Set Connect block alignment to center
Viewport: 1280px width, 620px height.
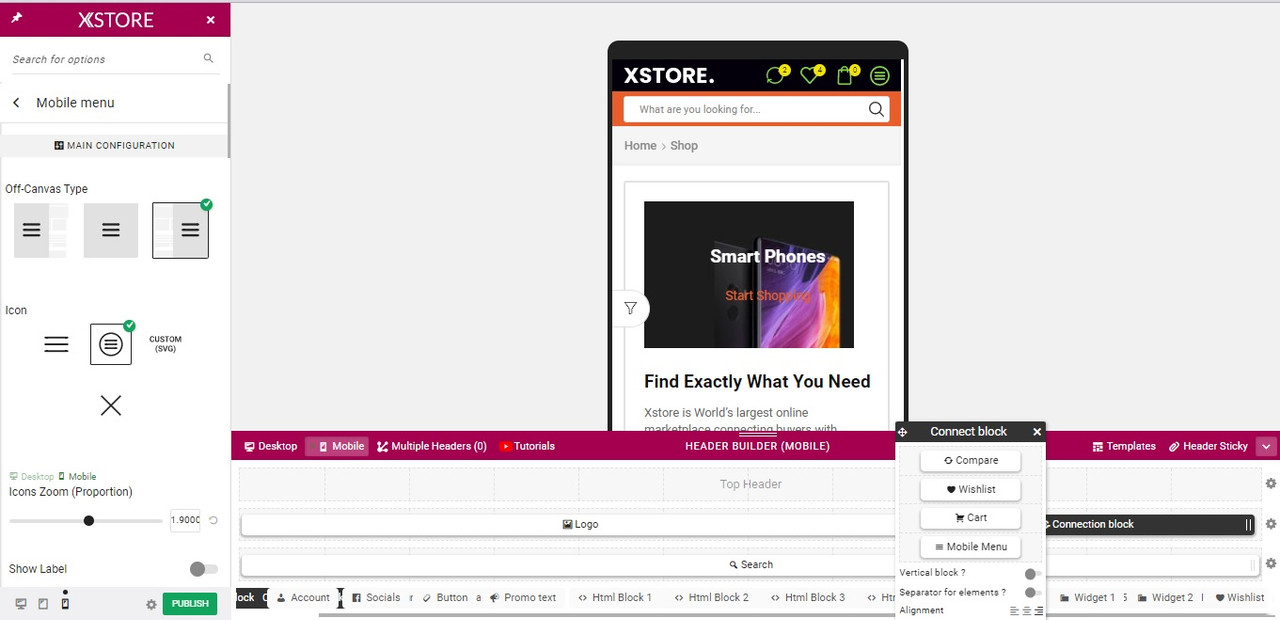(x=1026, y=611)
